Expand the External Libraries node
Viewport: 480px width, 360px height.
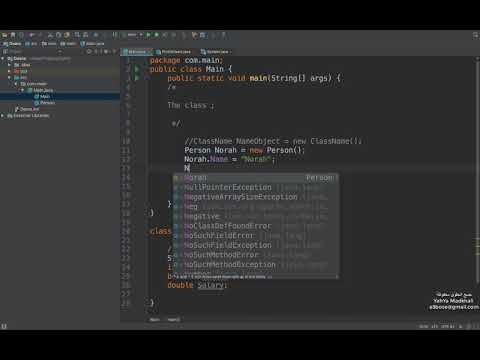tap(3, 116)
